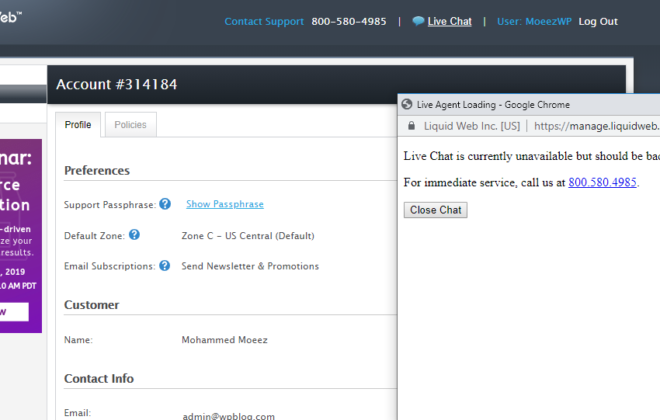Select the name Mohammed Moeez
This screenshot has width=660, height=420.
click(224, 340)
